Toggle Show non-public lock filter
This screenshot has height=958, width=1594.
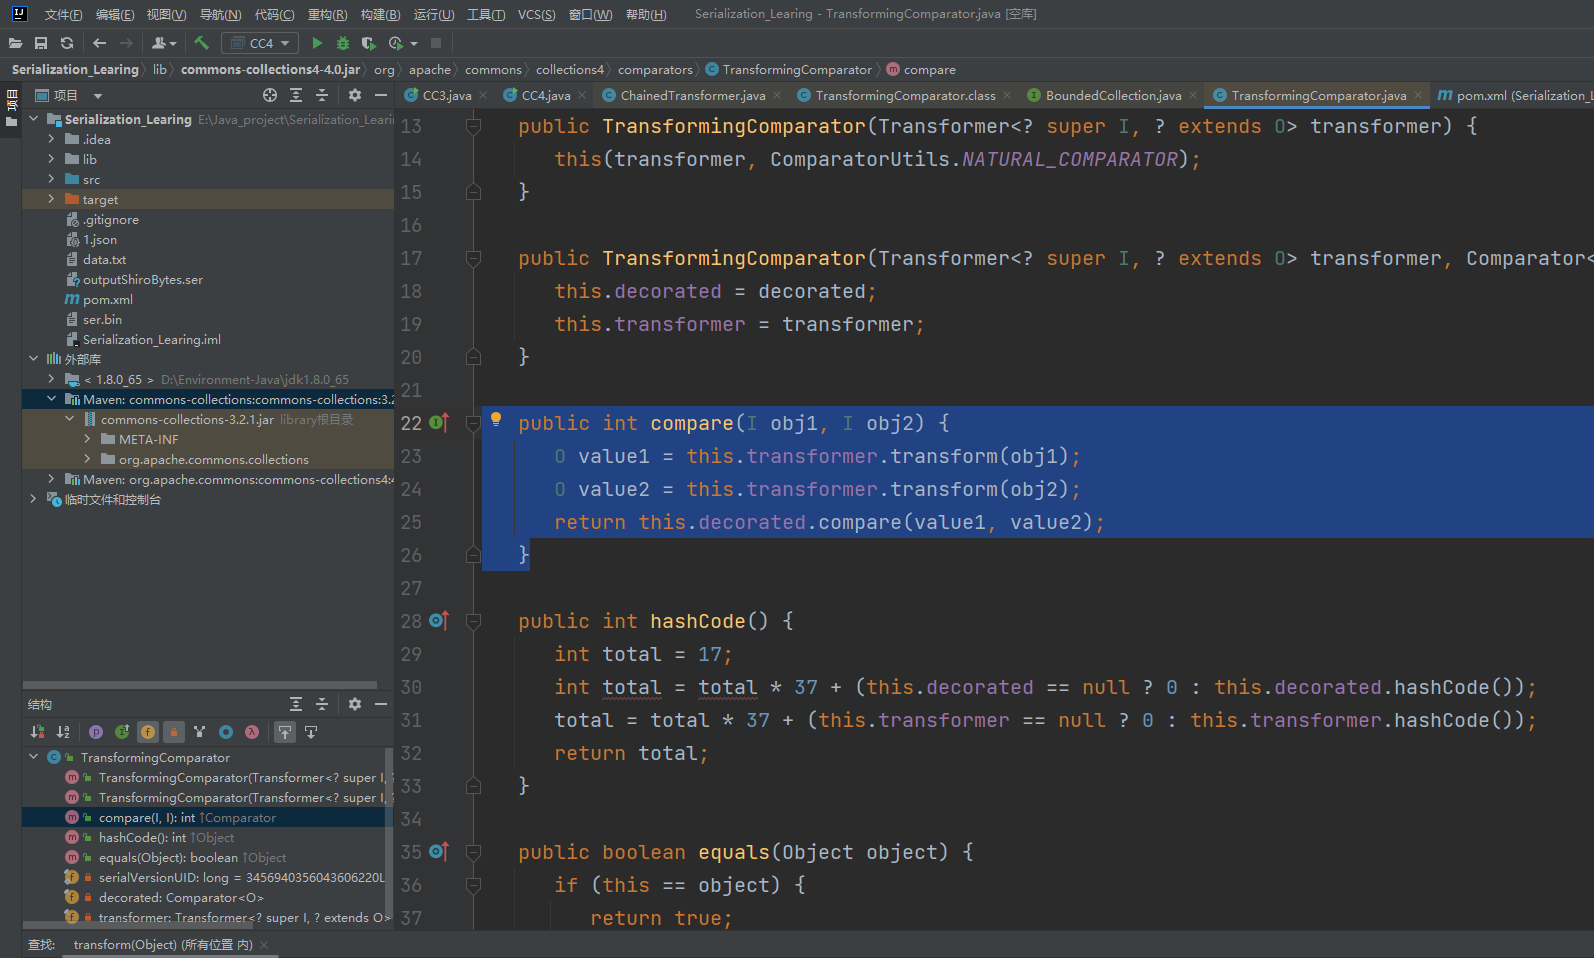[174, 732]
